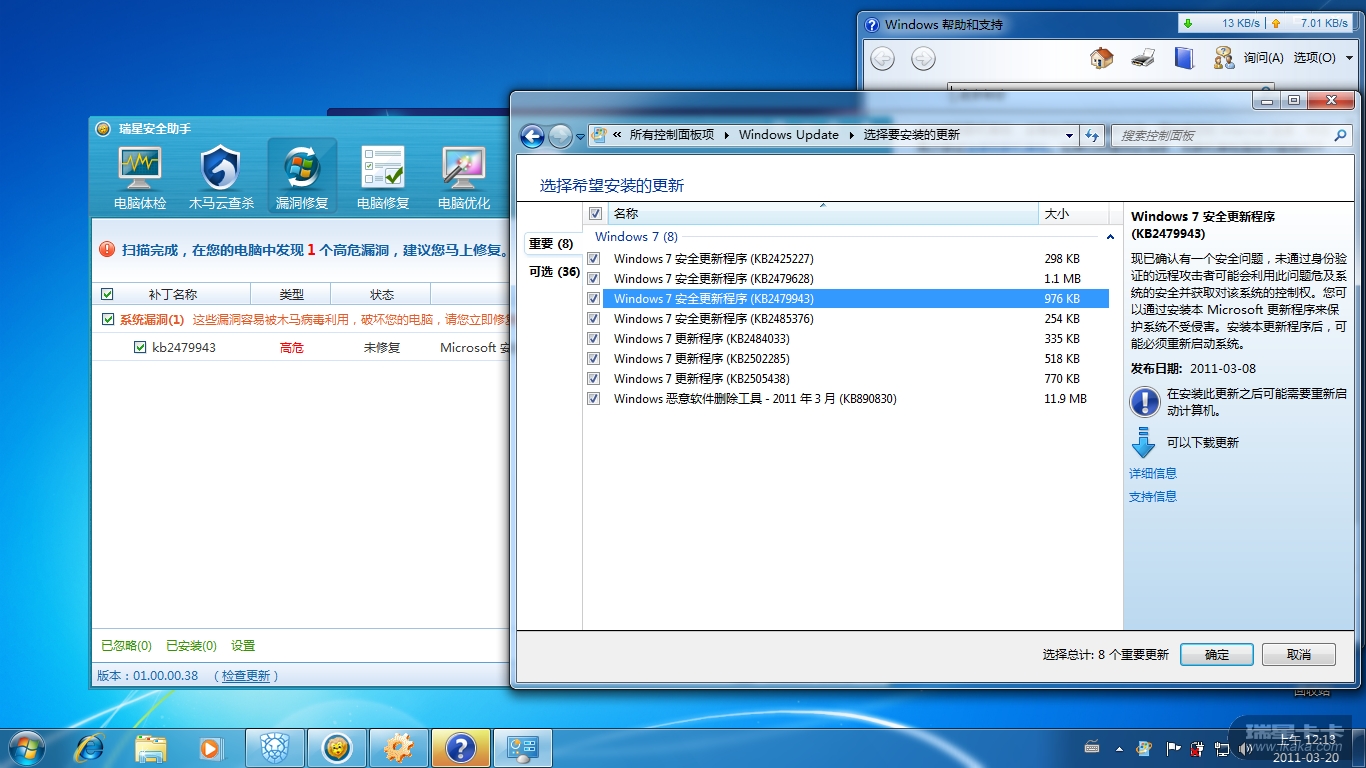Sort updates by the 大小 column header
Screen dimensions: 1366x768
[1073, 214]
